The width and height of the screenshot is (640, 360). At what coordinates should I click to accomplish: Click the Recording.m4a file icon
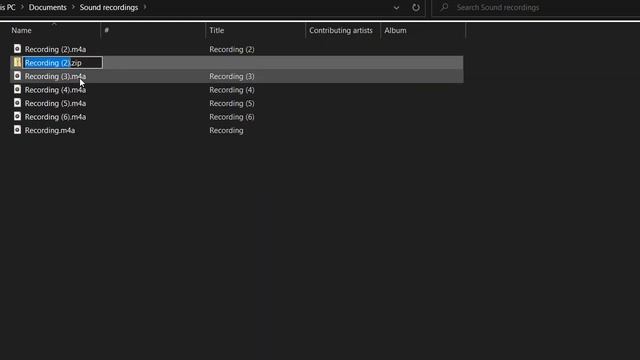coord(17,130)
